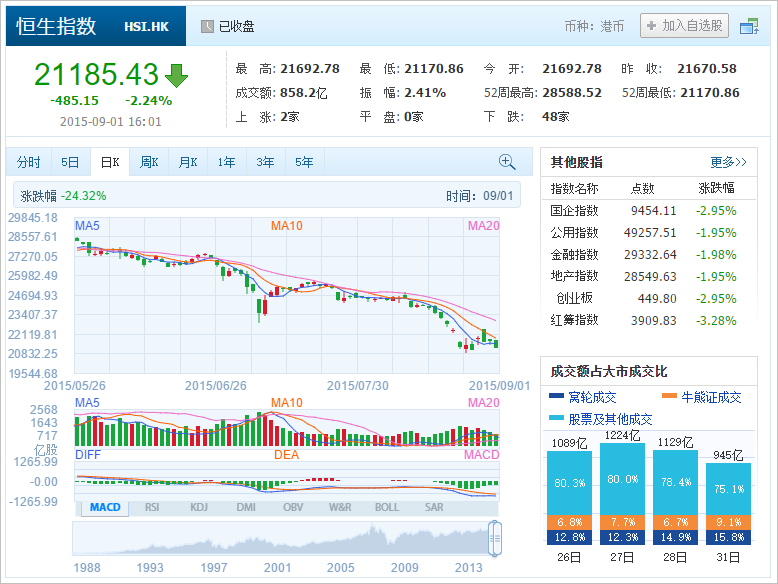Click the timeline range slider handle
Screen dimensions: 778x584
(x=495, y=538)
